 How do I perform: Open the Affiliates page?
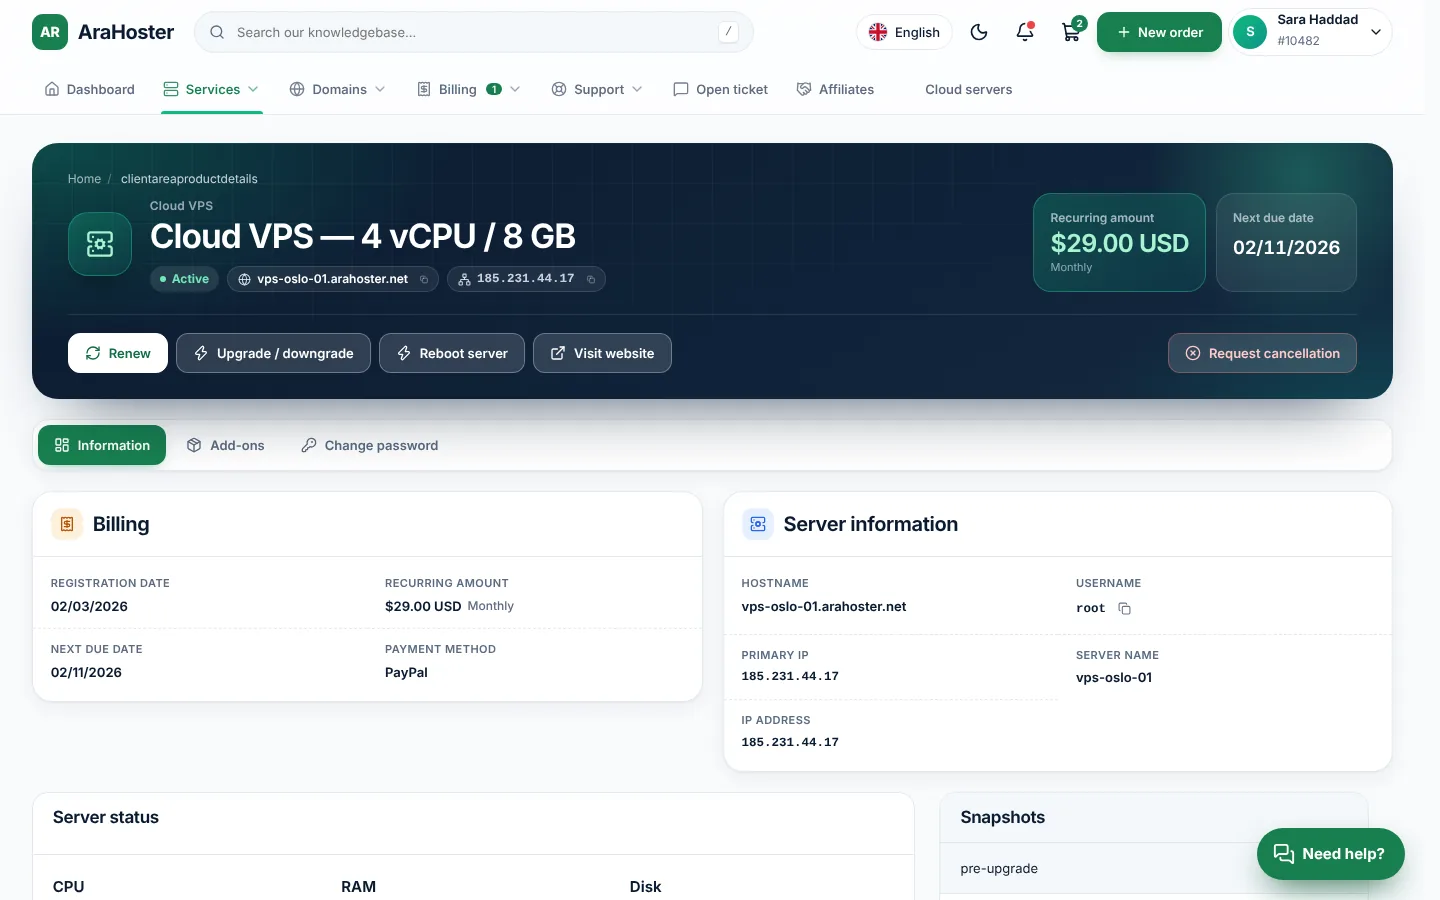click(x=835, y=89)
